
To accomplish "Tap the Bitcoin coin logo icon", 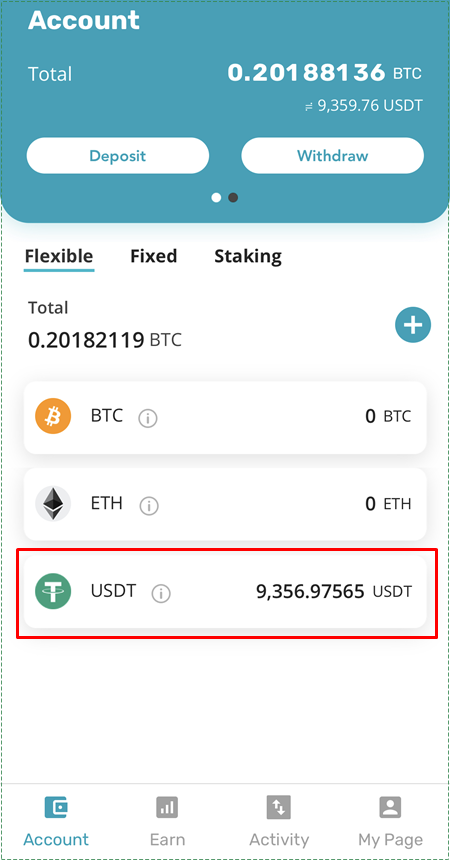I will 53,417.
